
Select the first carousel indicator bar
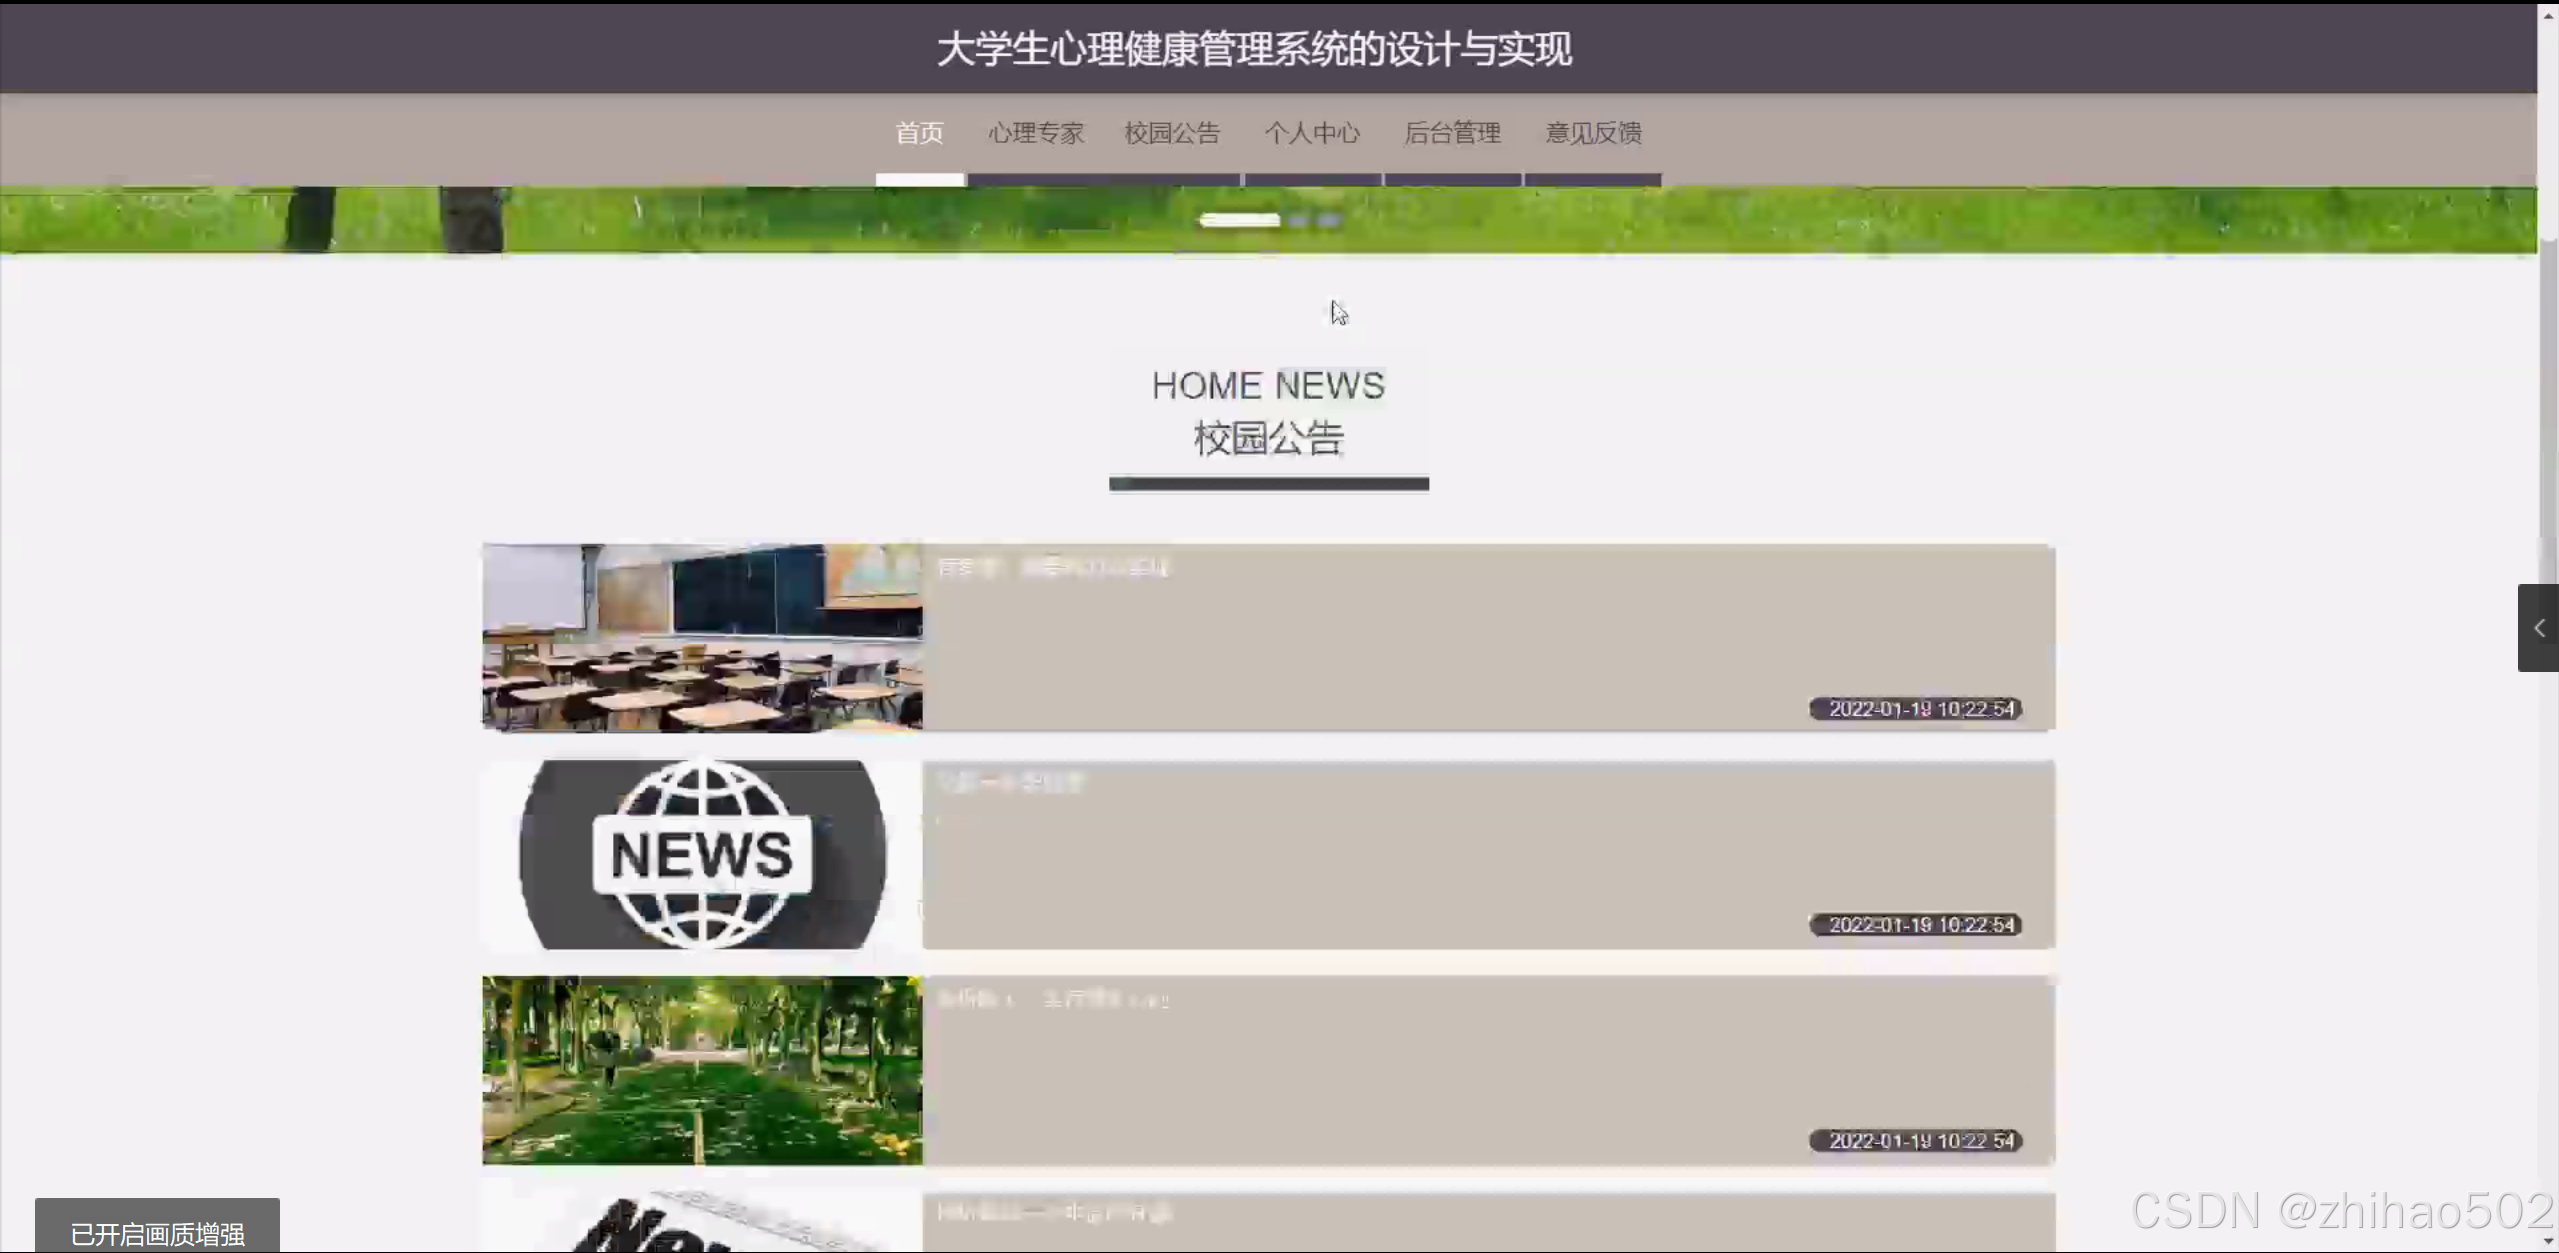(x=1239, y=220)
